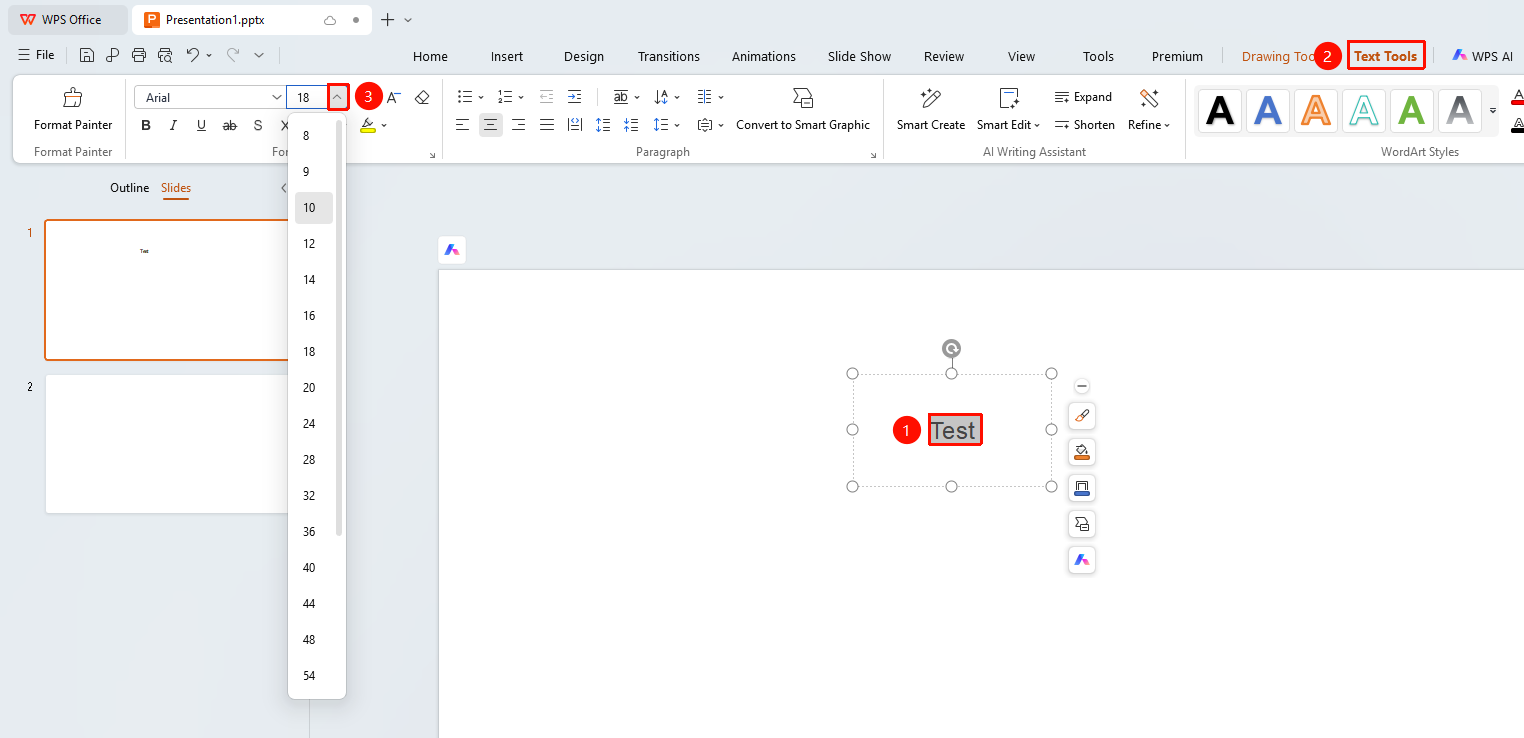Click the Shorten text AI button
Image resolution: width=1524 pixels, height=738 pixels.
(1085, 125)
